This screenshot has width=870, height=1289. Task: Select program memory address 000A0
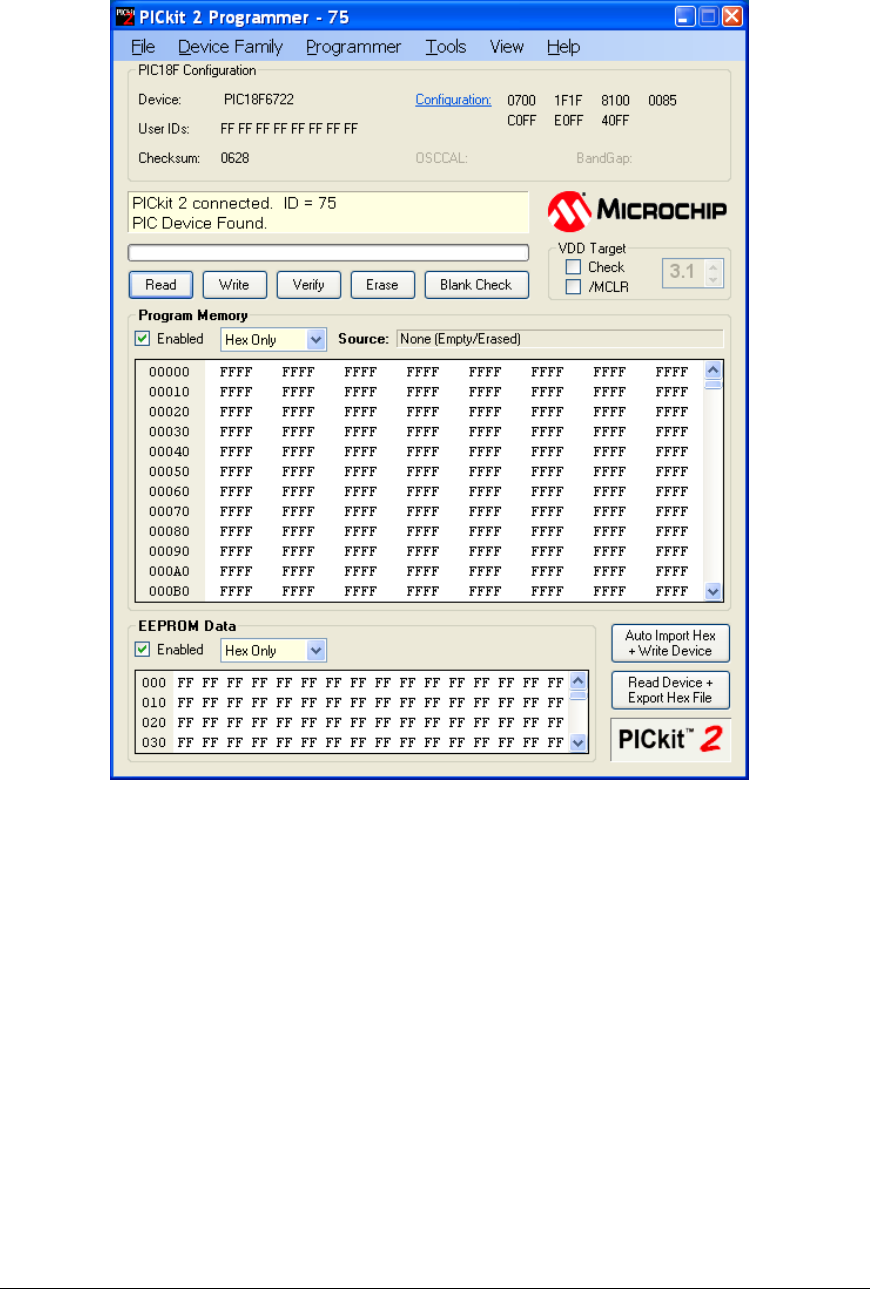point(169,571)
